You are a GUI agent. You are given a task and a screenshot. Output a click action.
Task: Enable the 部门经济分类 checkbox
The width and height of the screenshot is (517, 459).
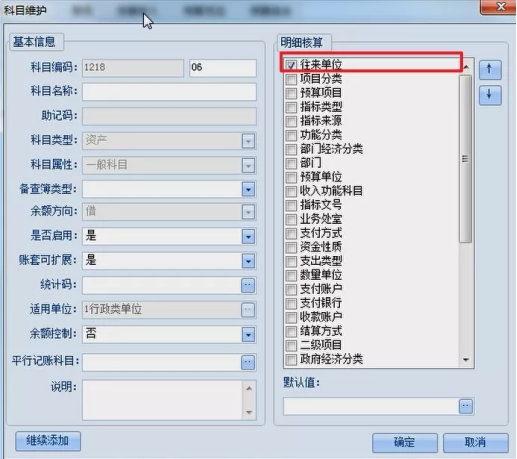(x=291, y=149)
